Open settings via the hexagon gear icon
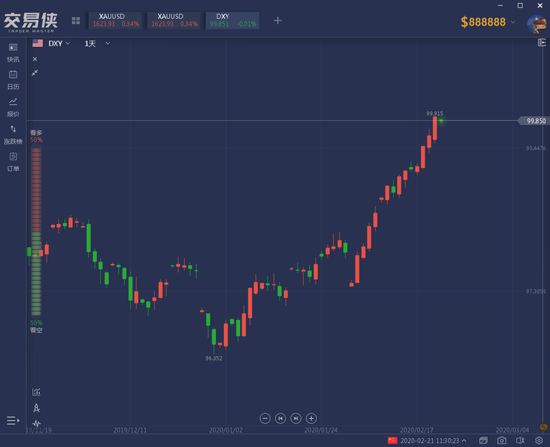 click(x=539, y=440)
